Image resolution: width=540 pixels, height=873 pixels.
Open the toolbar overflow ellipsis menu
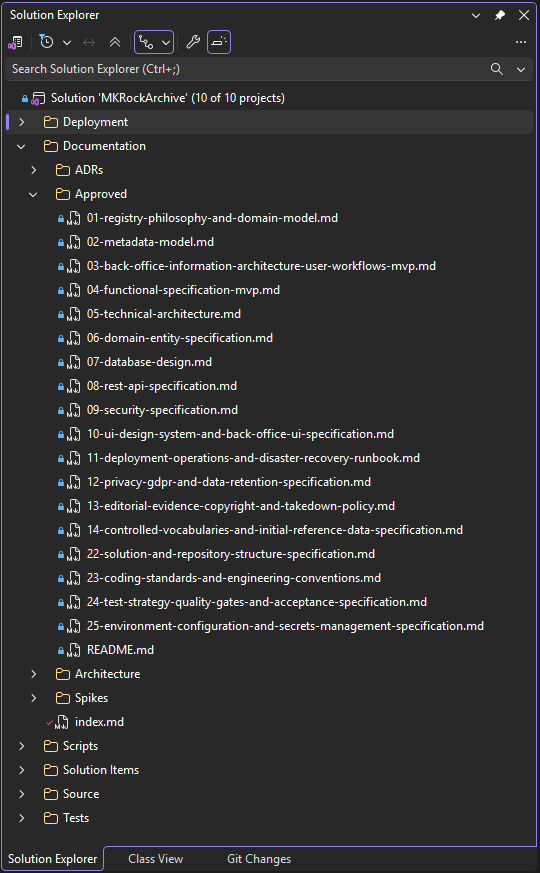click(x=521, y=42)
